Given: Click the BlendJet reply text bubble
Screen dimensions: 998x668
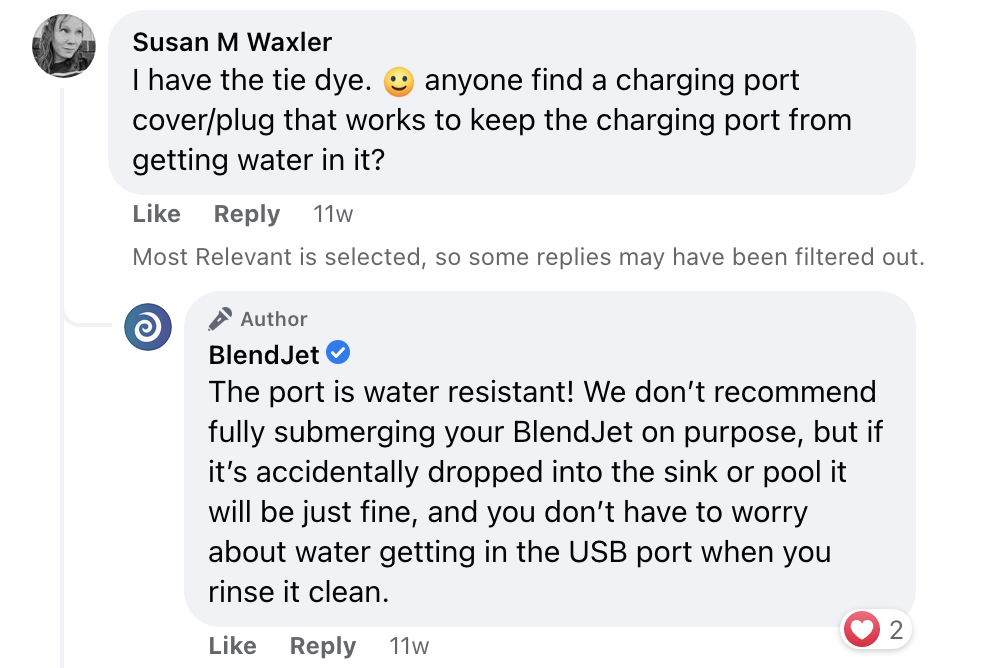Looking at the screenshot, I should (550, 459).
